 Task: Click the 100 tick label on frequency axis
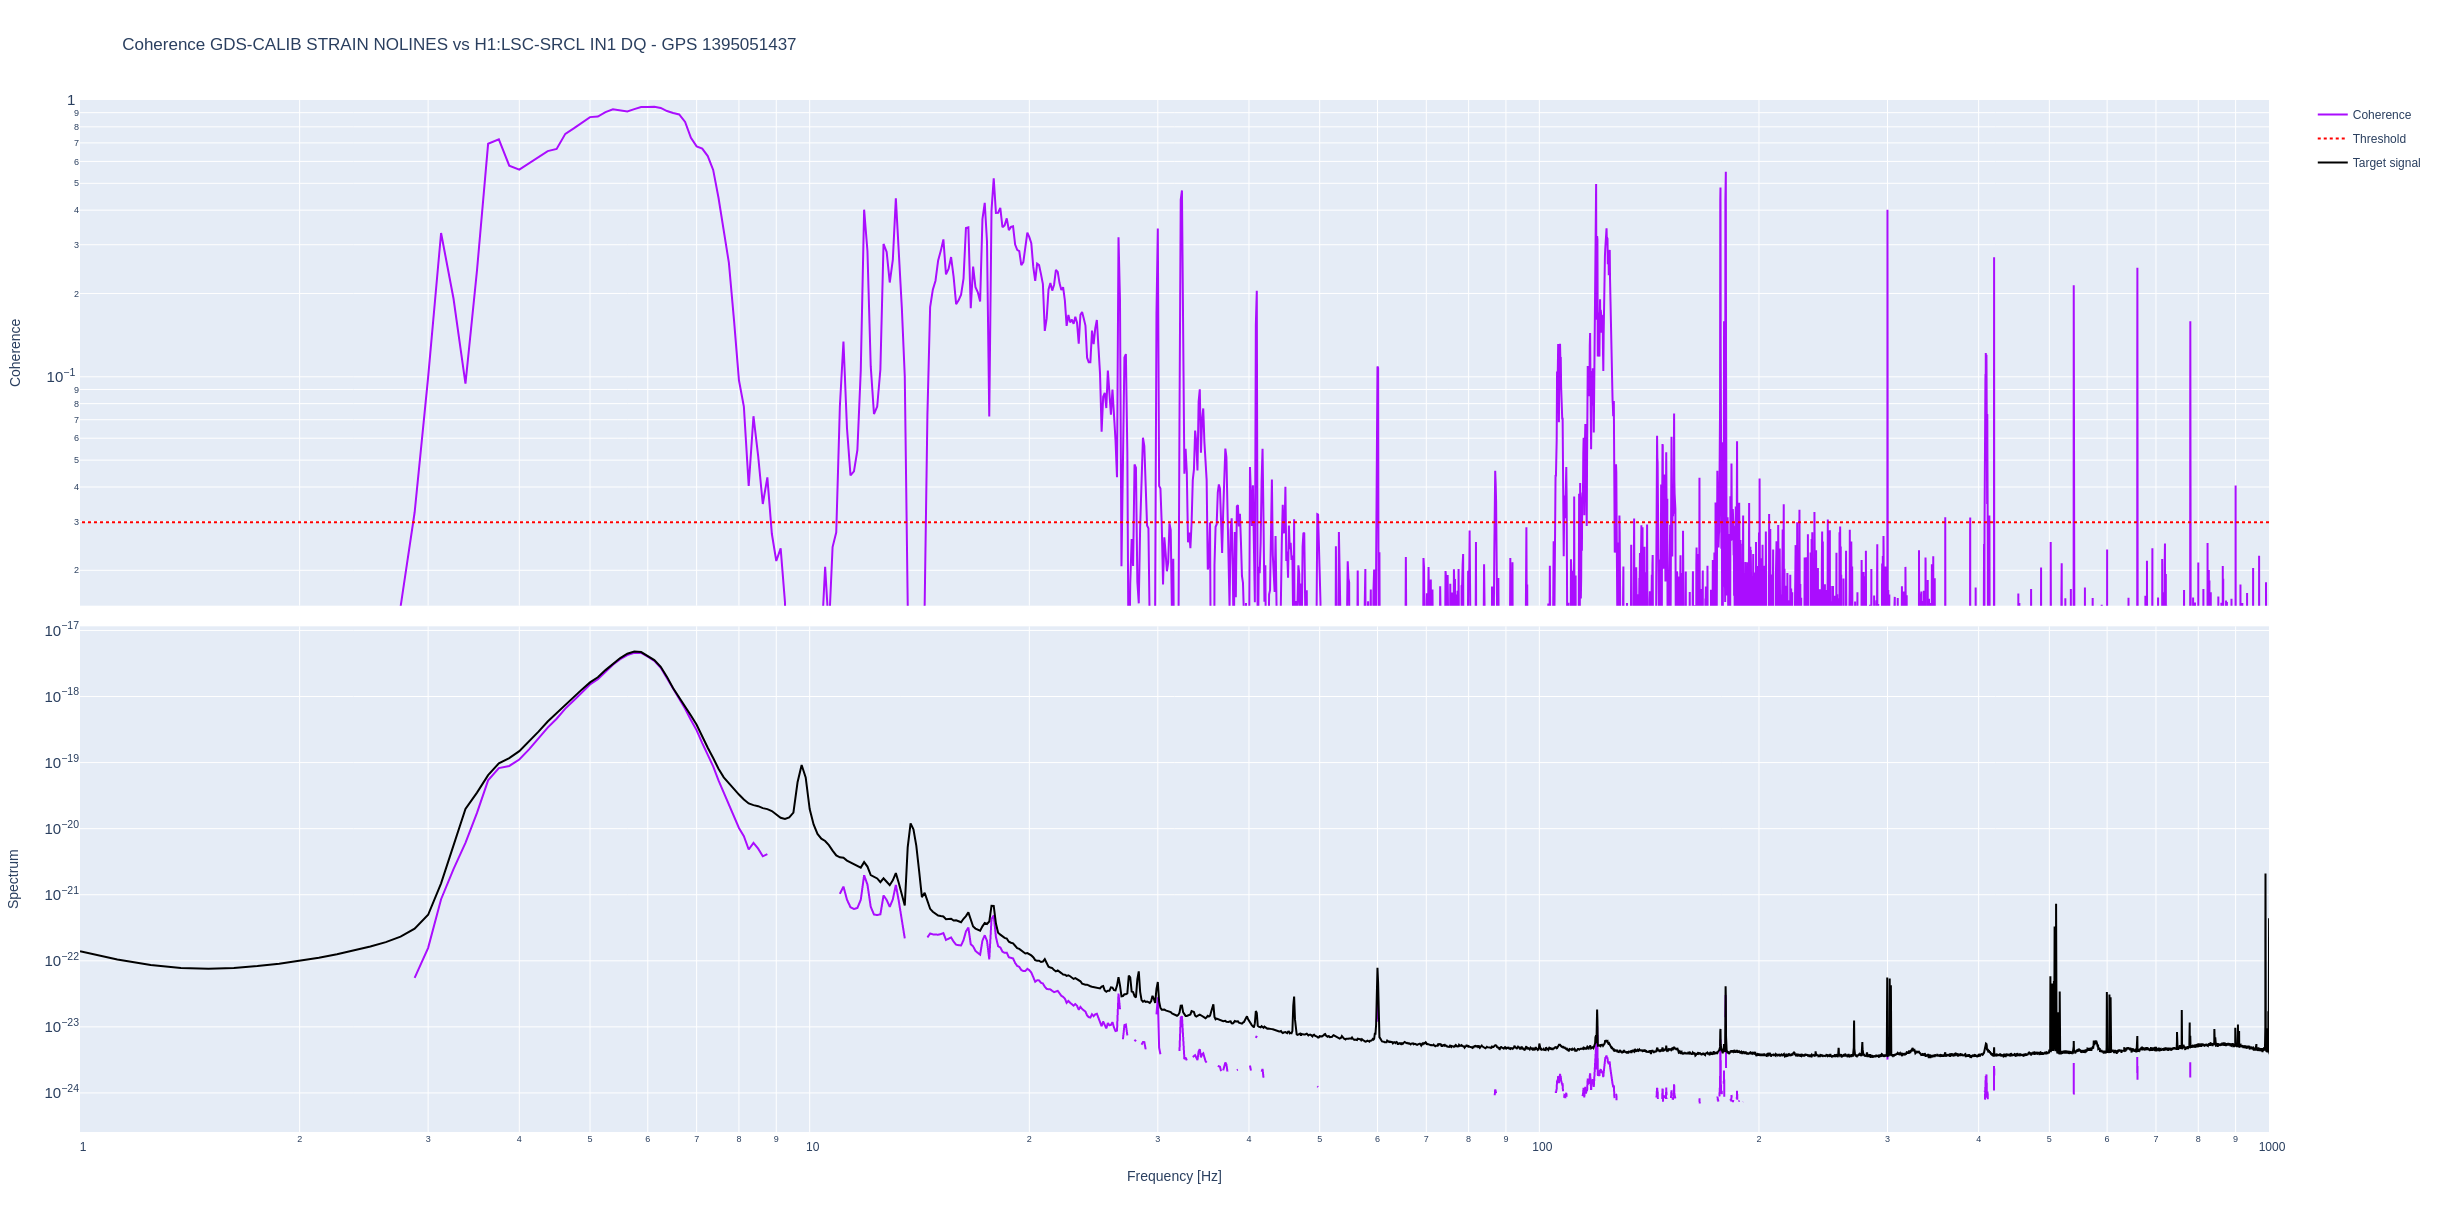[x=1542, y=1147]
